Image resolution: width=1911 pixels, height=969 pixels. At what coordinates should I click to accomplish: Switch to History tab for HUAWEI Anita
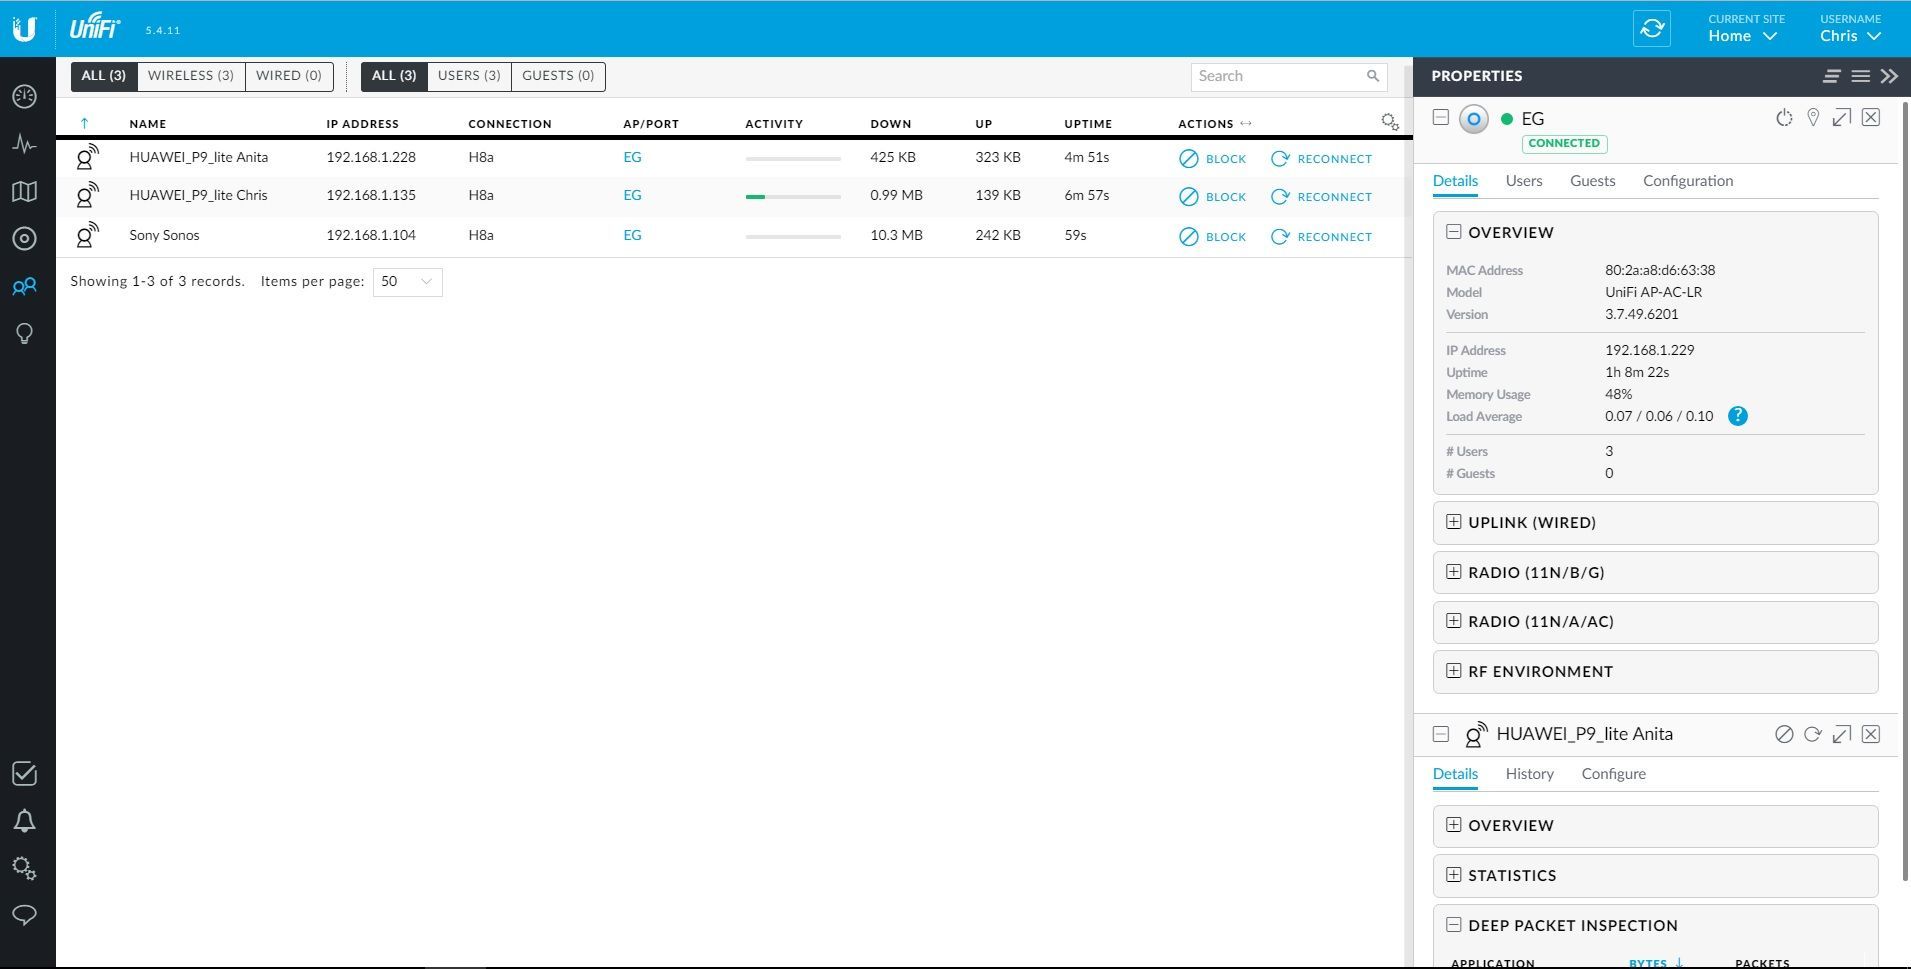coord(1529,774)
